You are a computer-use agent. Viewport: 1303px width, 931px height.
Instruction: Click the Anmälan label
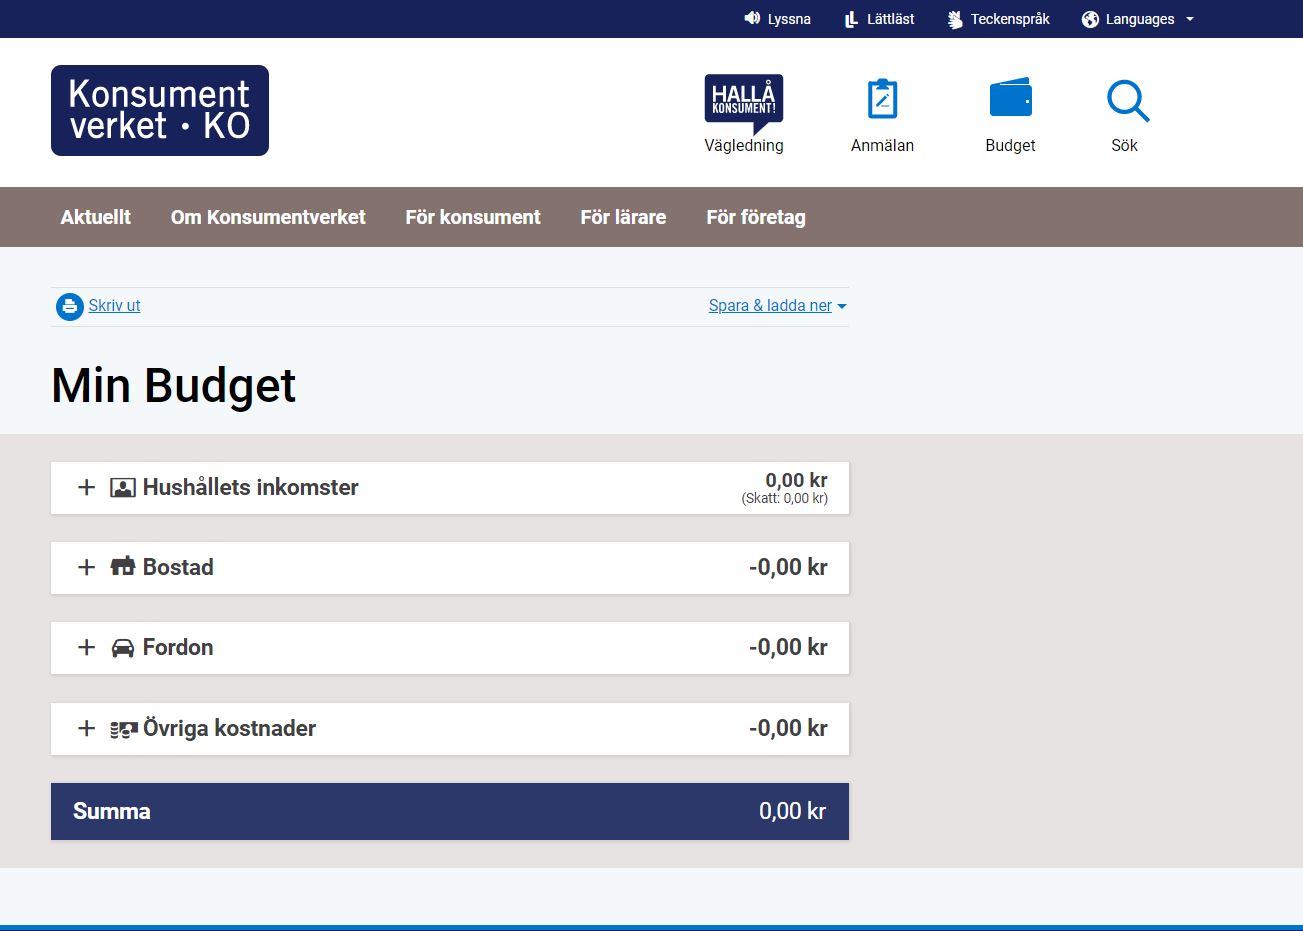pyautogui.click(x=882, y=146)
